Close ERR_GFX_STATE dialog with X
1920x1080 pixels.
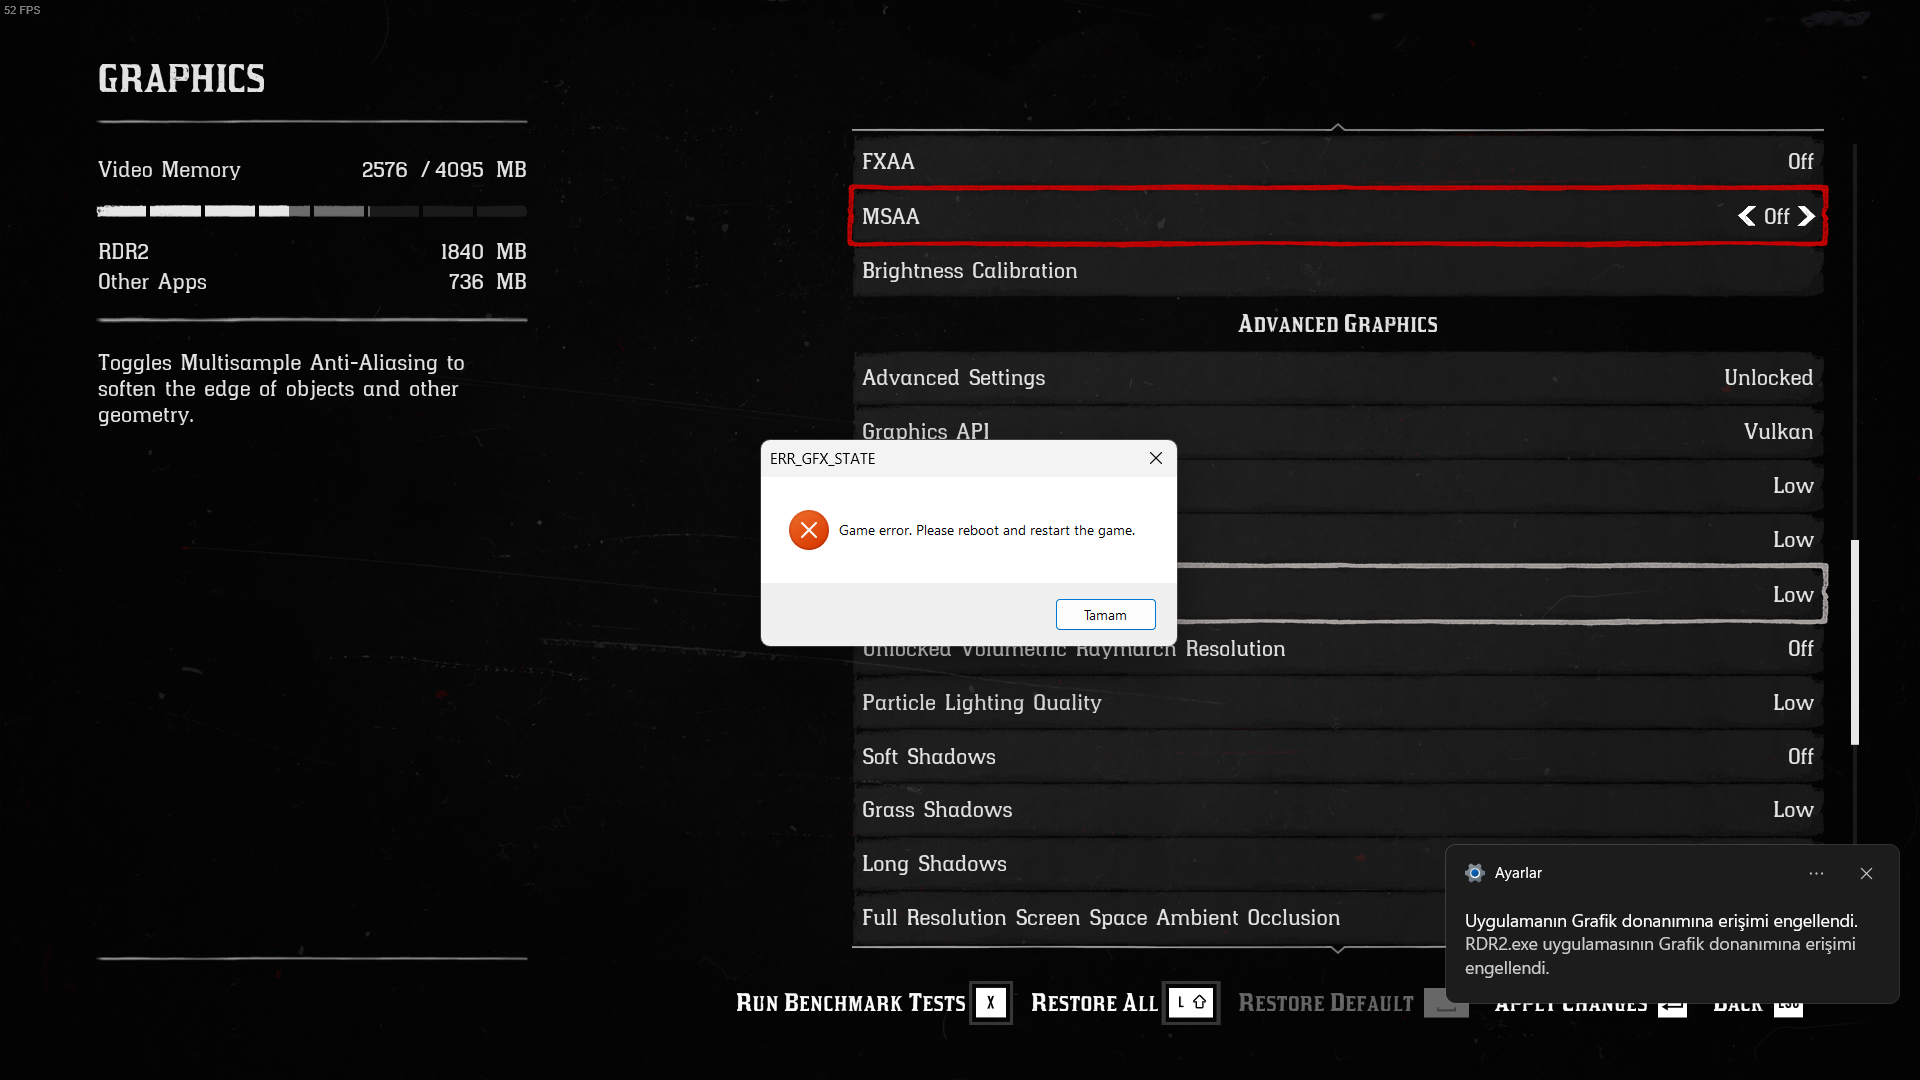pos(1155,458)
